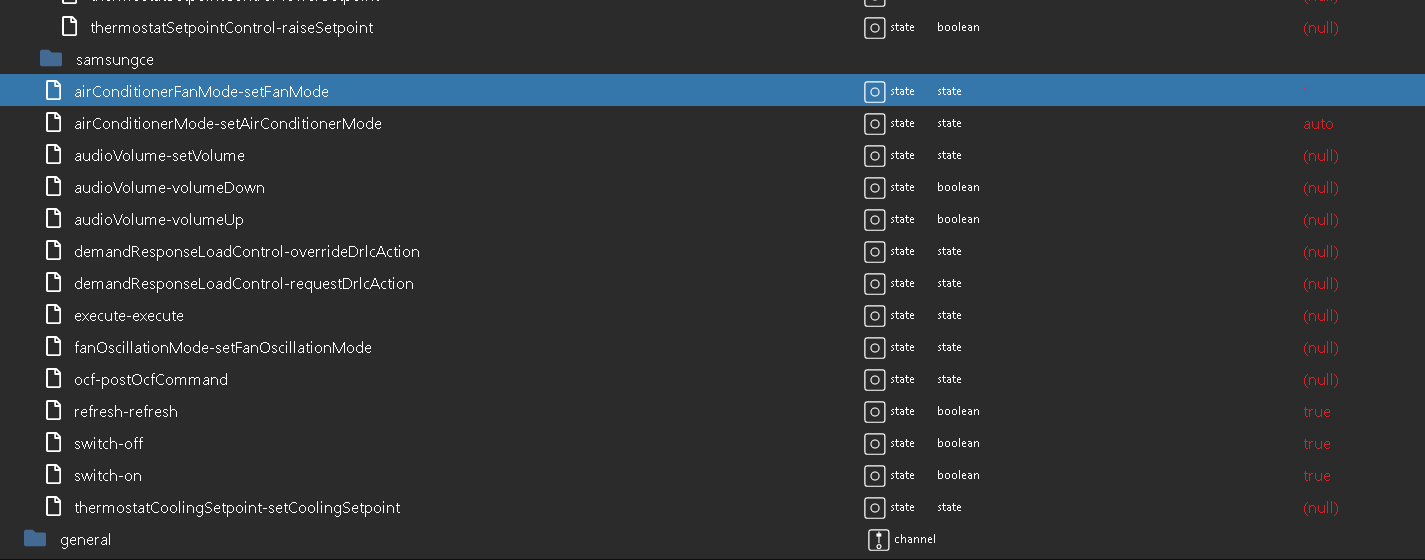Click the (null) value of execute-execute

(1321, 316)
